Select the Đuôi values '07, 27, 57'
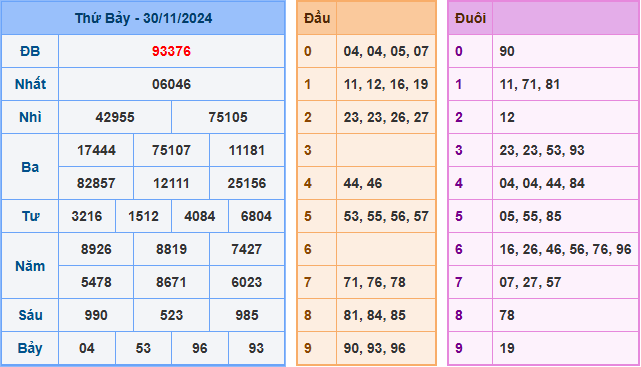 coord(530,282)
